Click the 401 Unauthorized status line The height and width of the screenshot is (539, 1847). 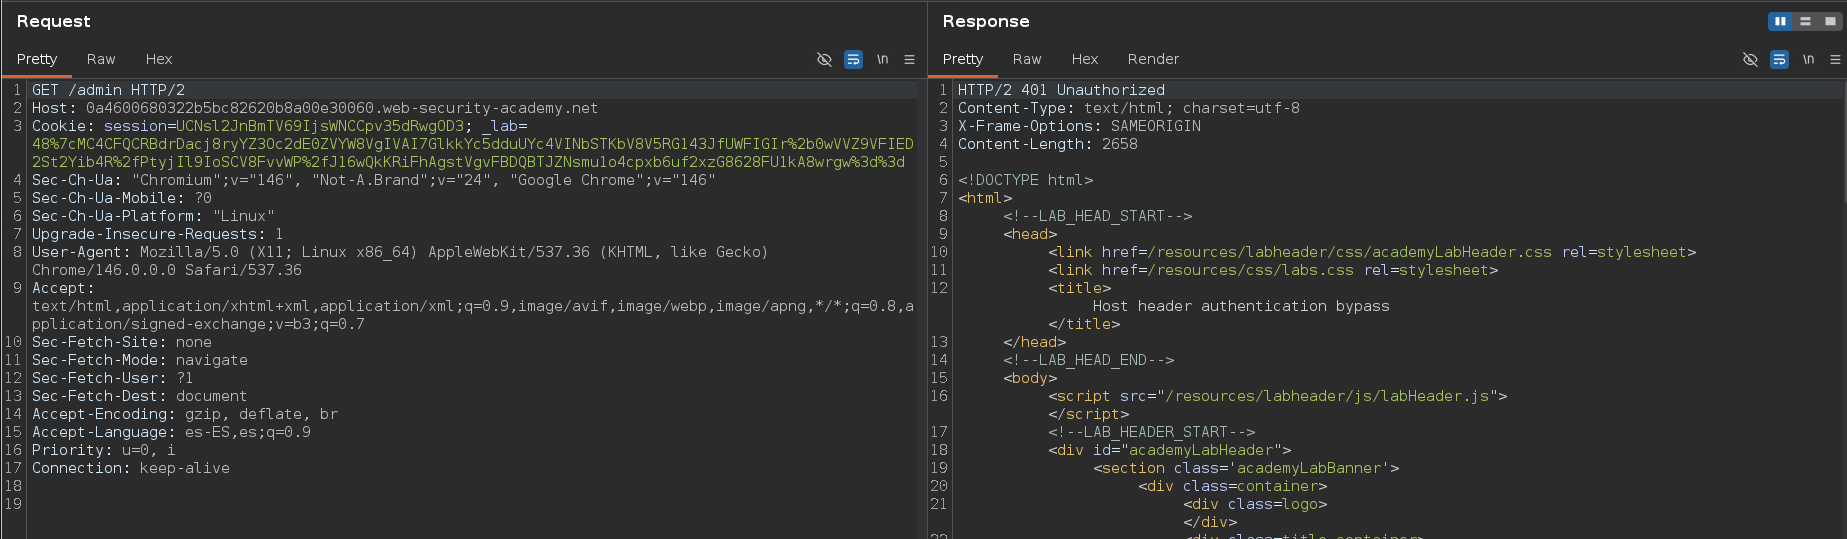point(1061,90)
